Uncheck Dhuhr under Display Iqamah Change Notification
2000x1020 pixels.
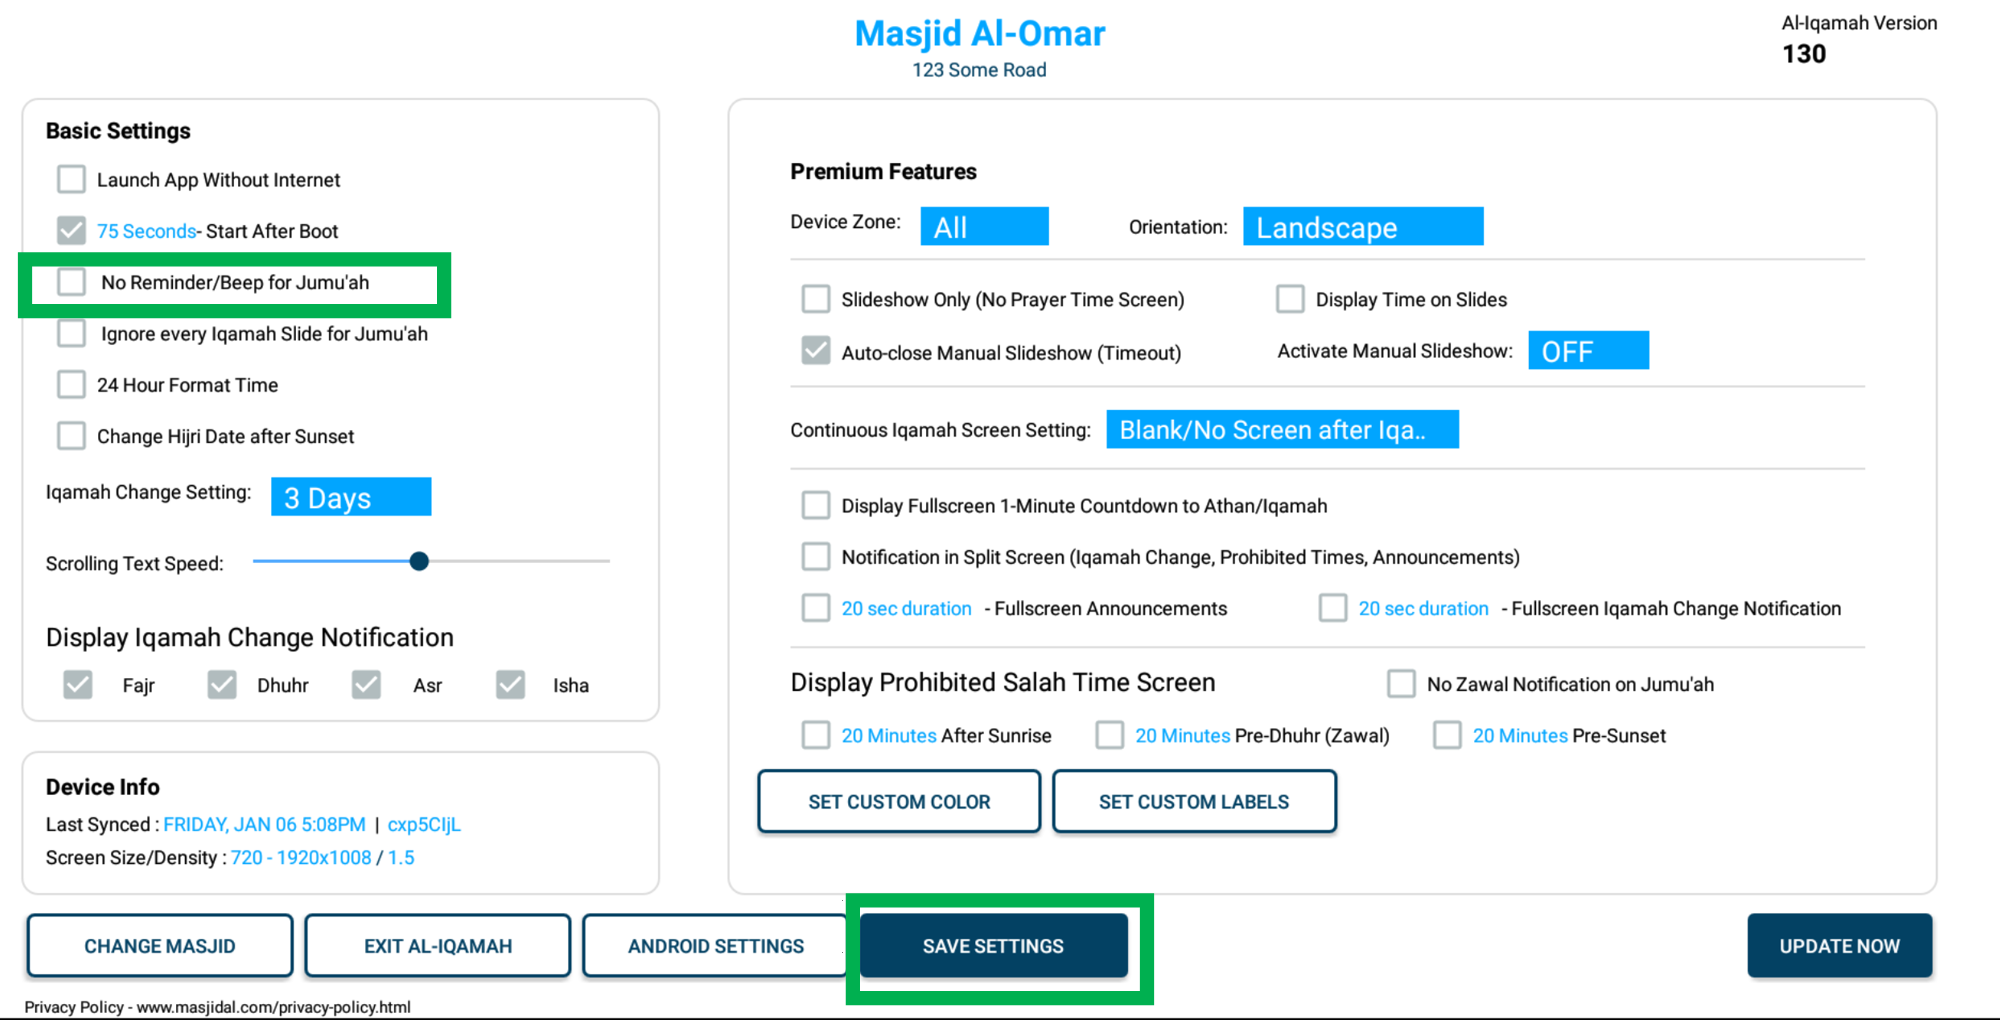click(222, 684)
